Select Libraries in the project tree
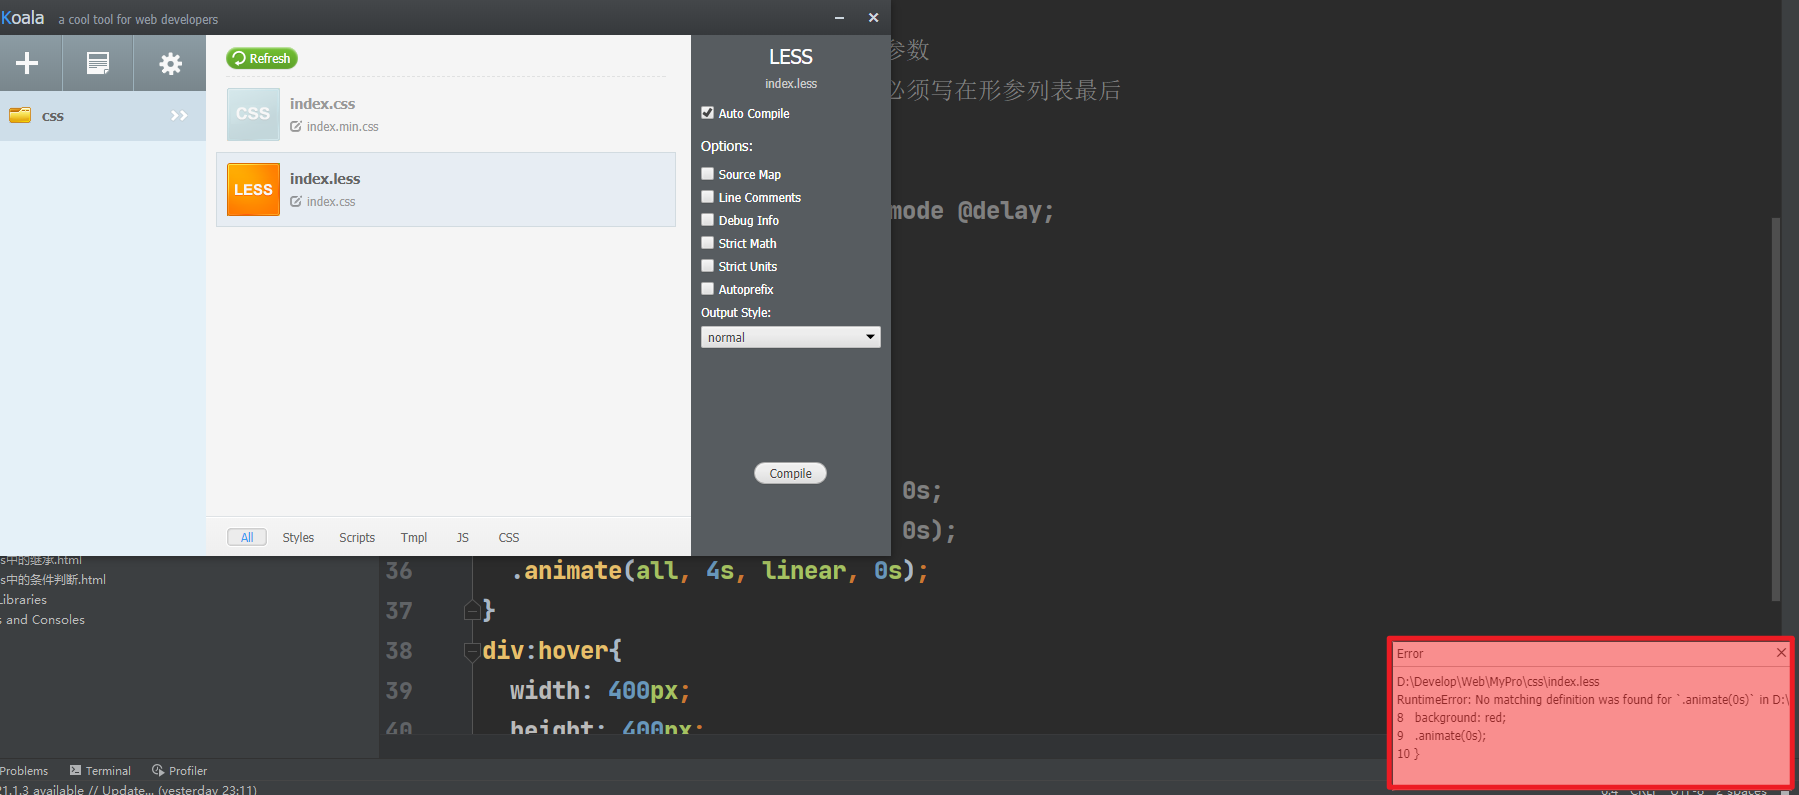 point(24,600)
